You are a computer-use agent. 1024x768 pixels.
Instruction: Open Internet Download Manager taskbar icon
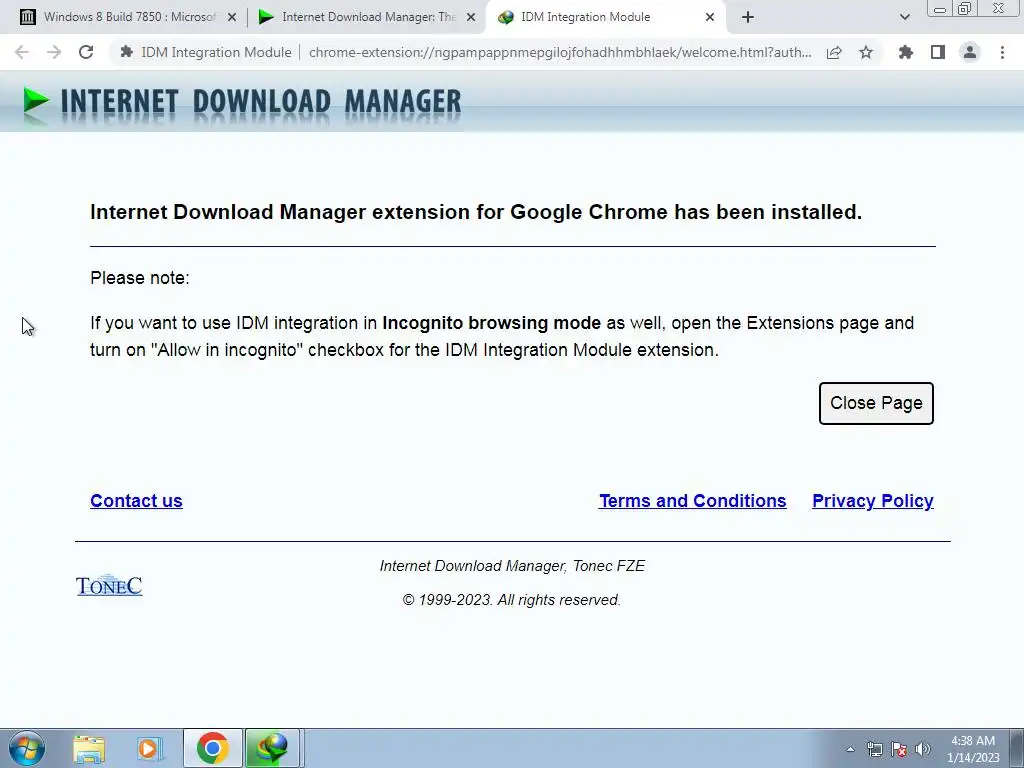click(x=272, y=748)
